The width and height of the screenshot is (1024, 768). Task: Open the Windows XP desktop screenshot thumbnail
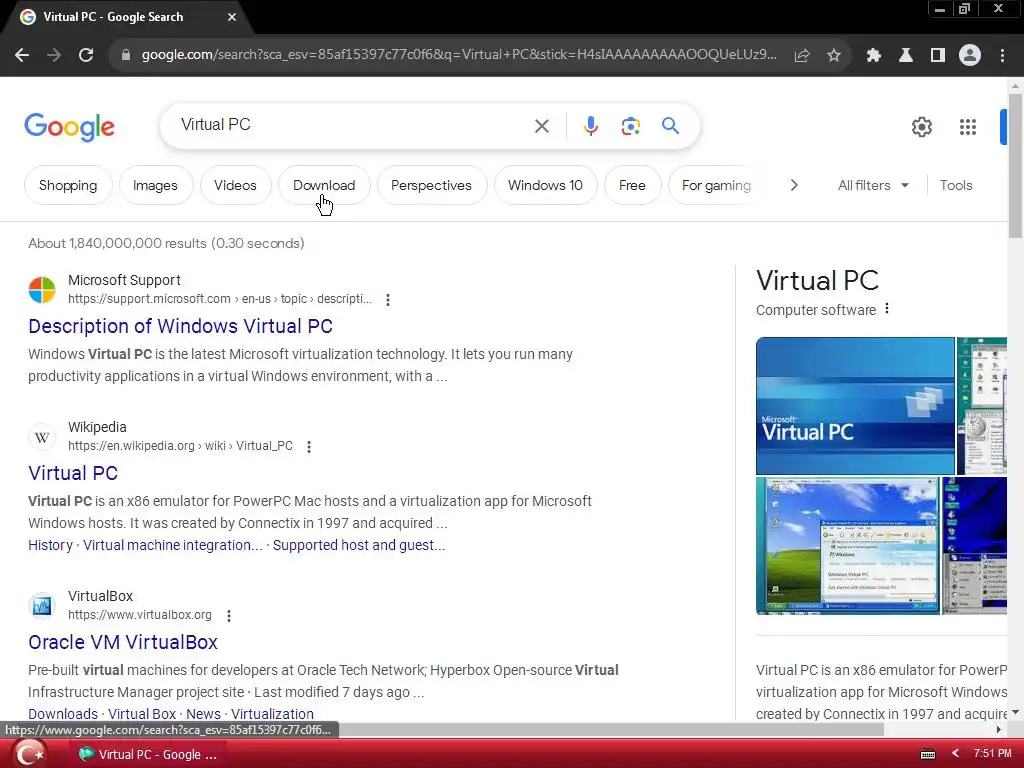click(x=847, y=546)
